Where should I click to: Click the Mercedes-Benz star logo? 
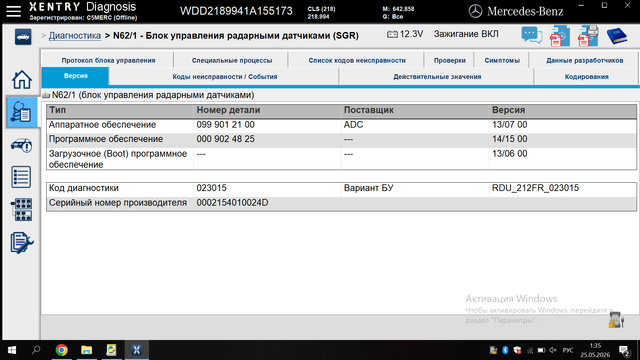coord(475,11)
